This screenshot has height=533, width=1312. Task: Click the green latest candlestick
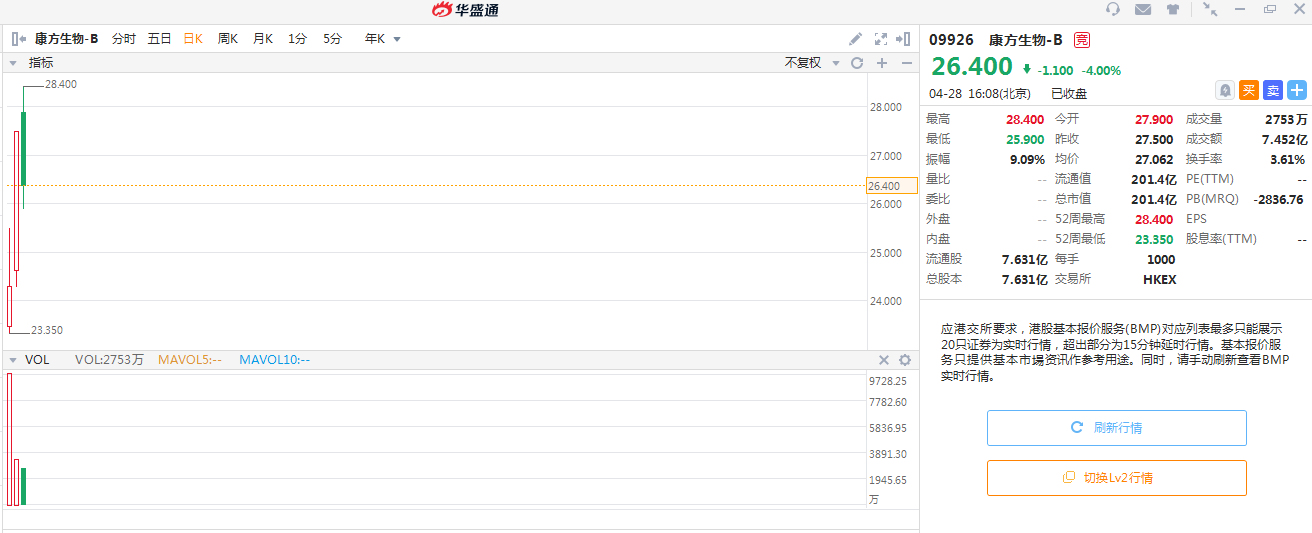[23, 148]
